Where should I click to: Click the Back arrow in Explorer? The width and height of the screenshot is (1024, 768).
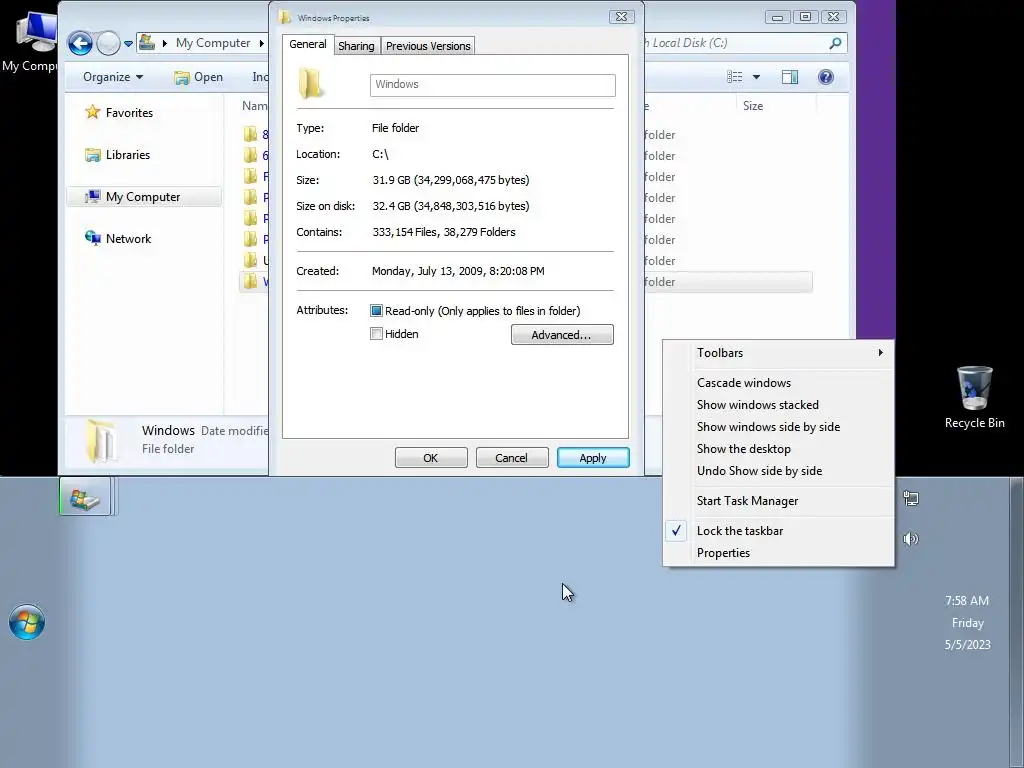(80, 44)
